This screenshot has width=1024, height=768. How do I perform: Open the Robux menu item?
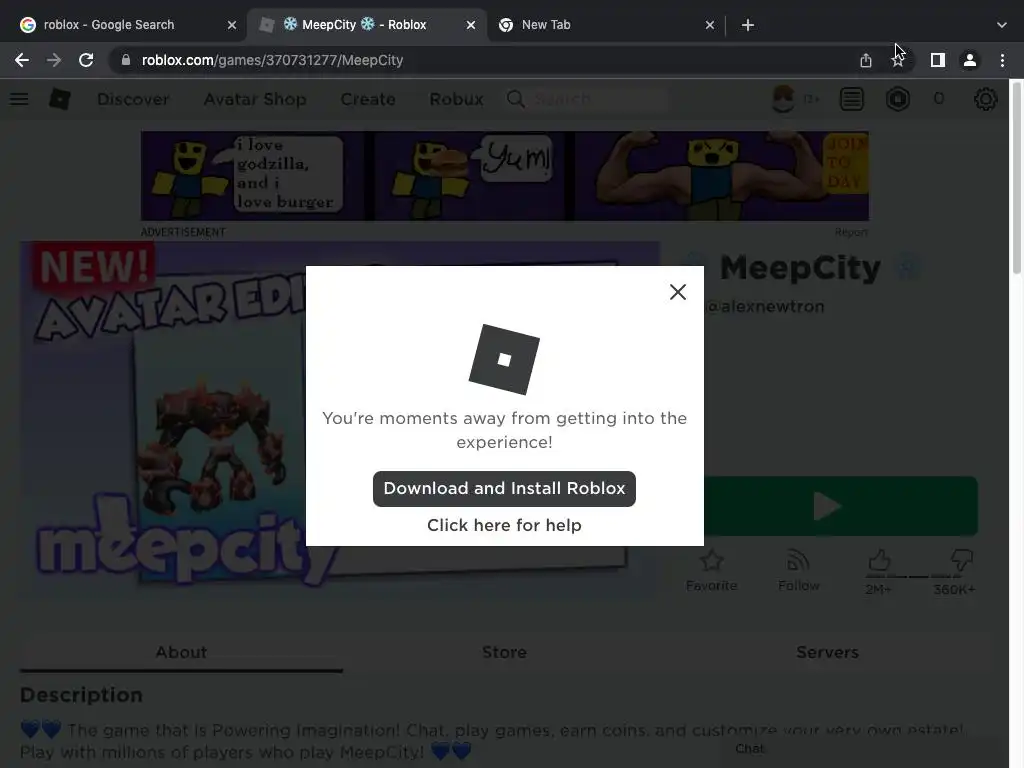456,99
